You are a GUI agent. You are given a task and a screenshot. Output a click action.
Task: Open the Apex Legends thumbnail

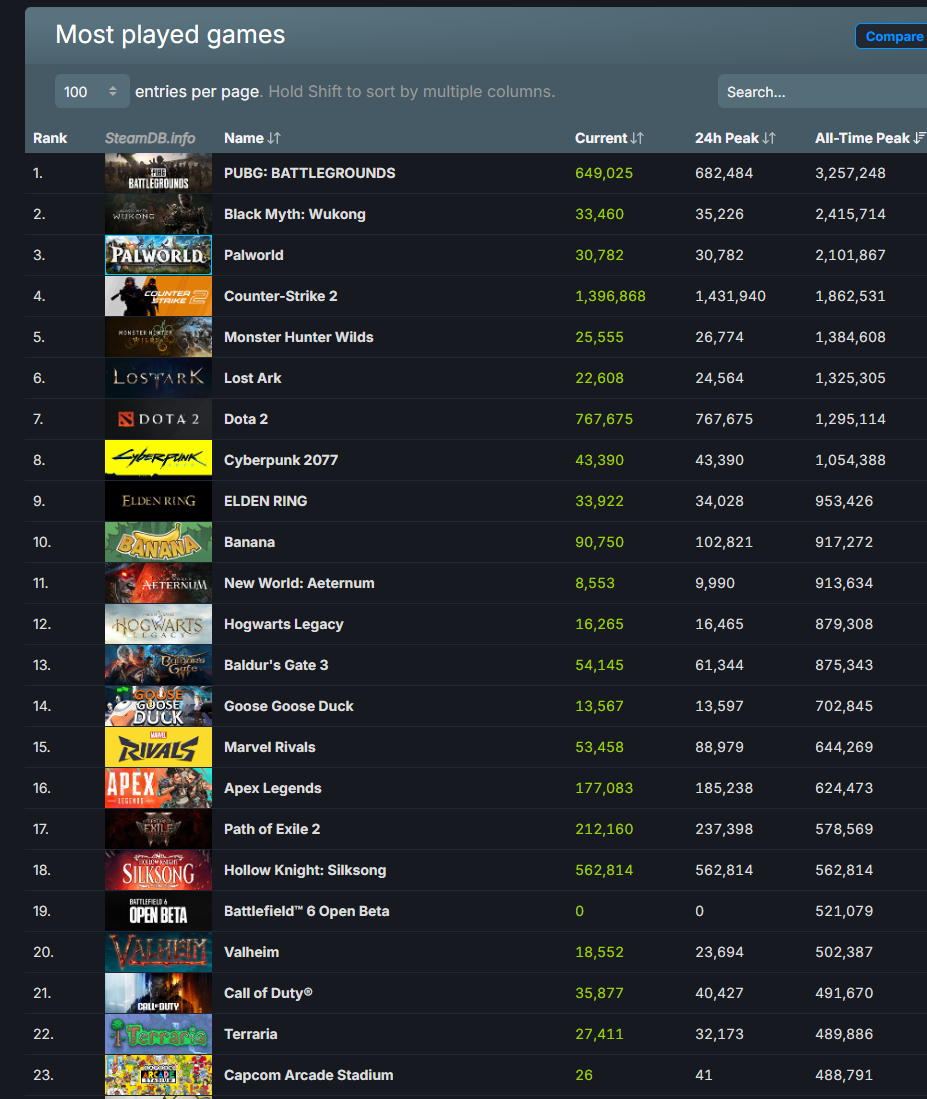(158, 789)
